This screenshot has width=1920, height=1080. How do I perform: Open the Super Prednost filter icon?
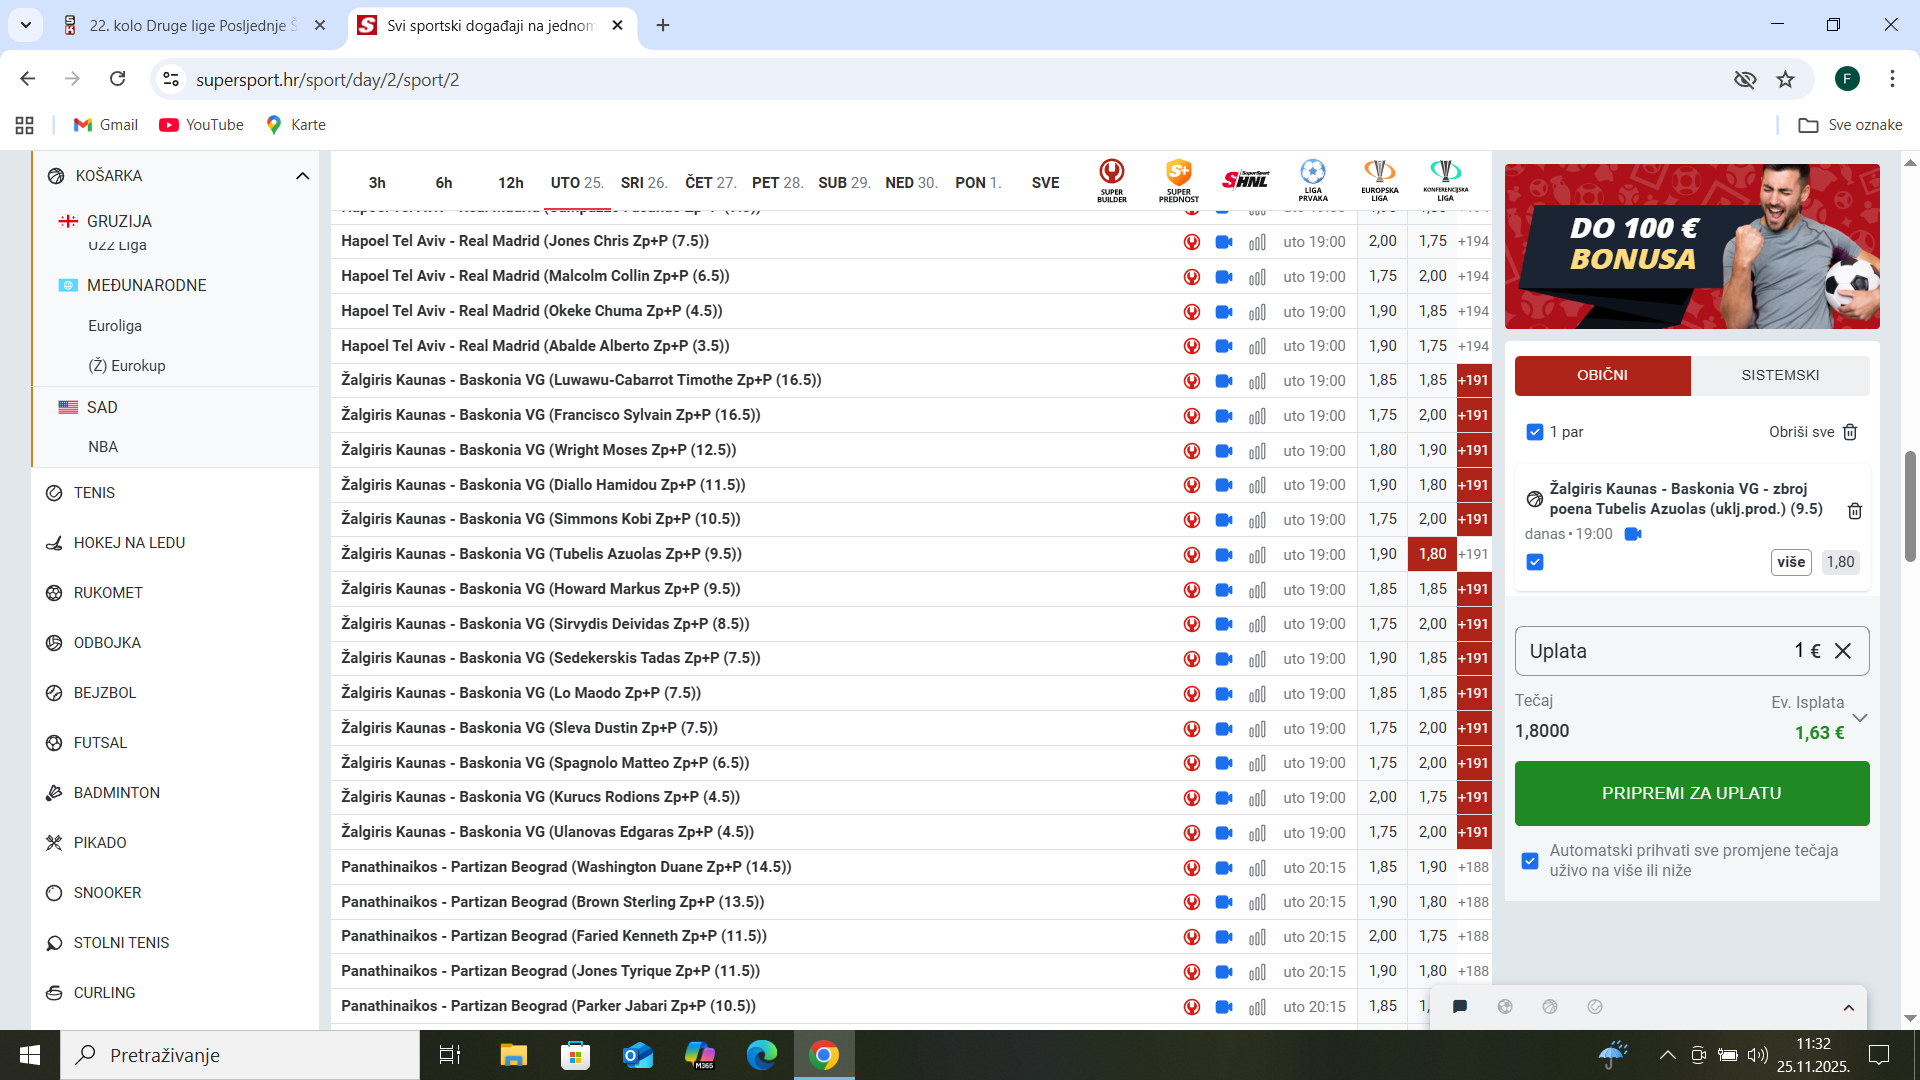[1178, 179]
